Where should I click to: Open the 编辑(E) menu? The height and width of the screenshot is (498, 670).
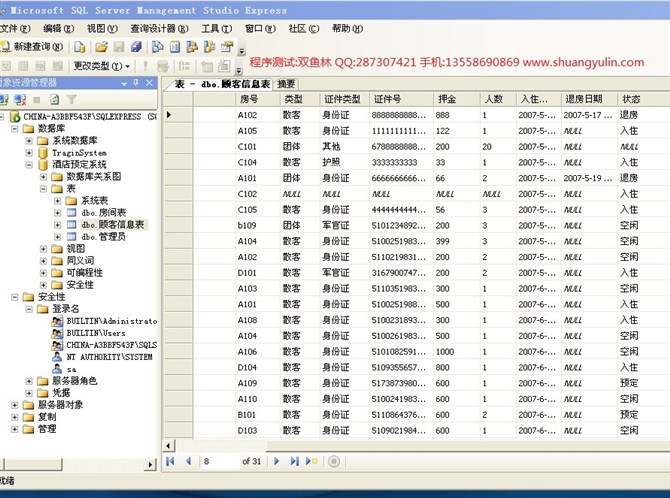tap(59, 29)
